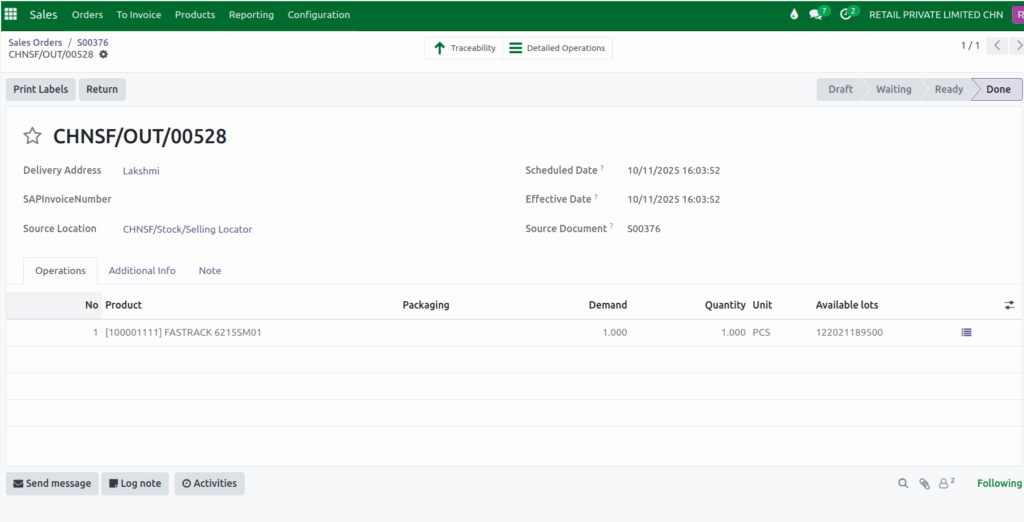1024x522 pixels.
Task: Open the Orders menu
Action: point(87,15)
